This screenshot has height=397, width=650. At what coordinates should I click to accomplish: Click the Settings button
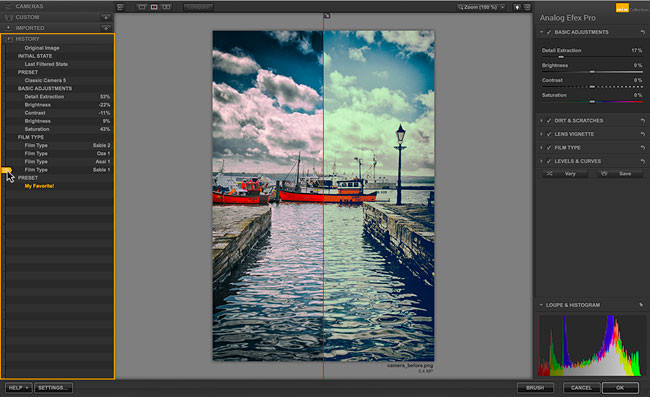tap(53, 387)
